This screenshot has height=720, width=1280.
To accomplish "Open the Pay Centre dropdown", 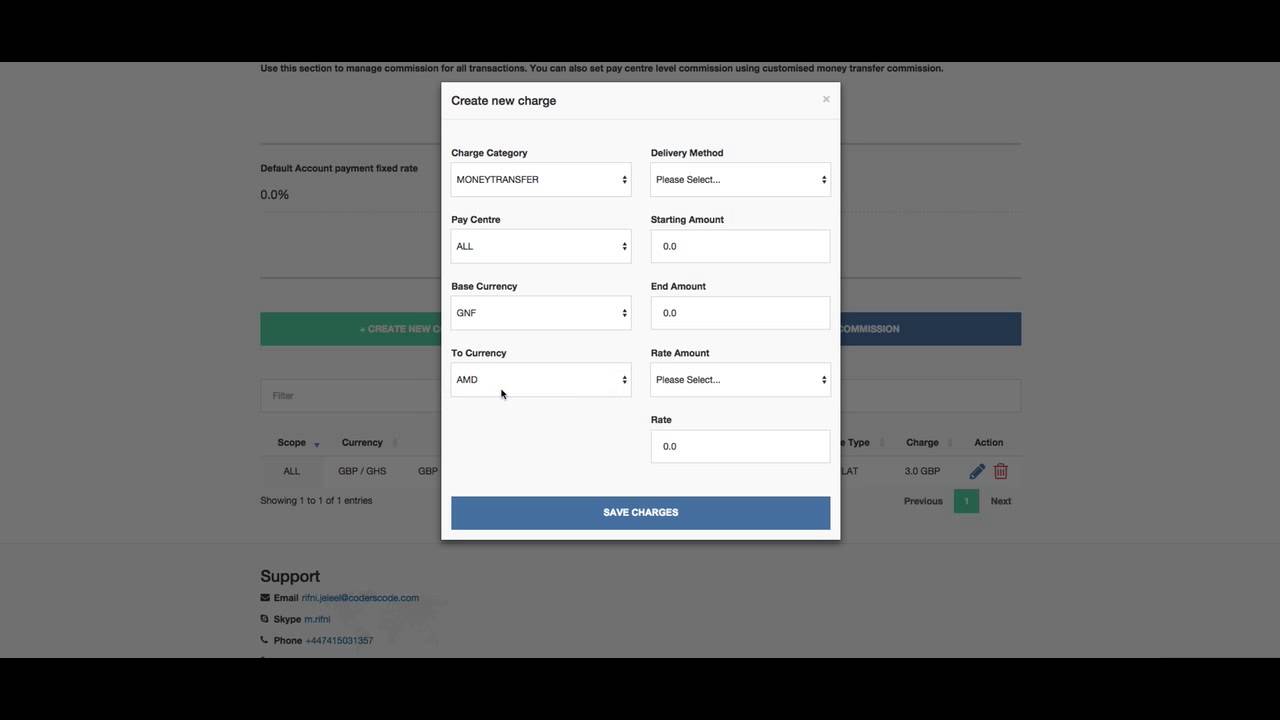I will point(541,246).
